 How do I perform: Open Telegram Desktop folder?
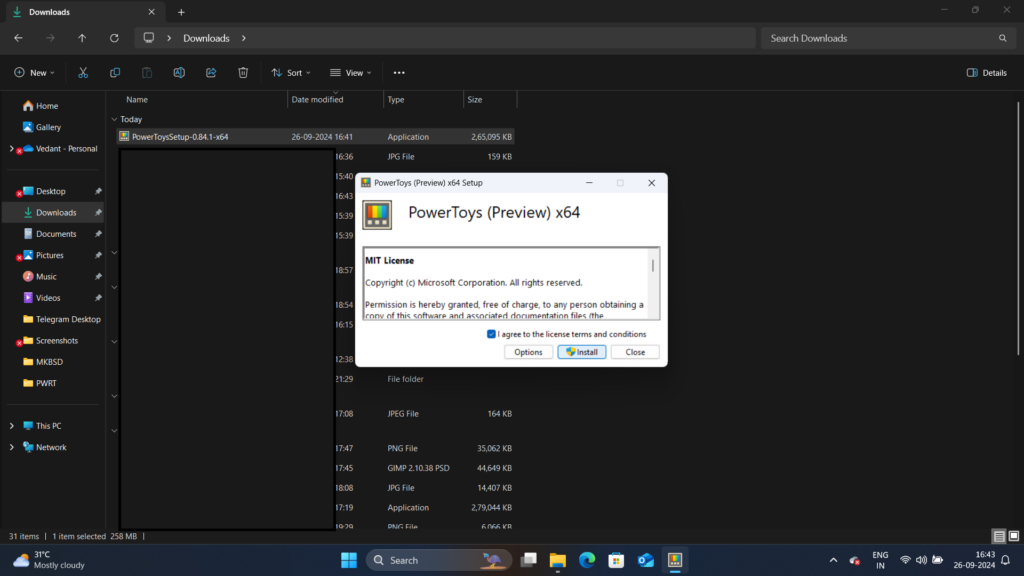coord(54,319)
